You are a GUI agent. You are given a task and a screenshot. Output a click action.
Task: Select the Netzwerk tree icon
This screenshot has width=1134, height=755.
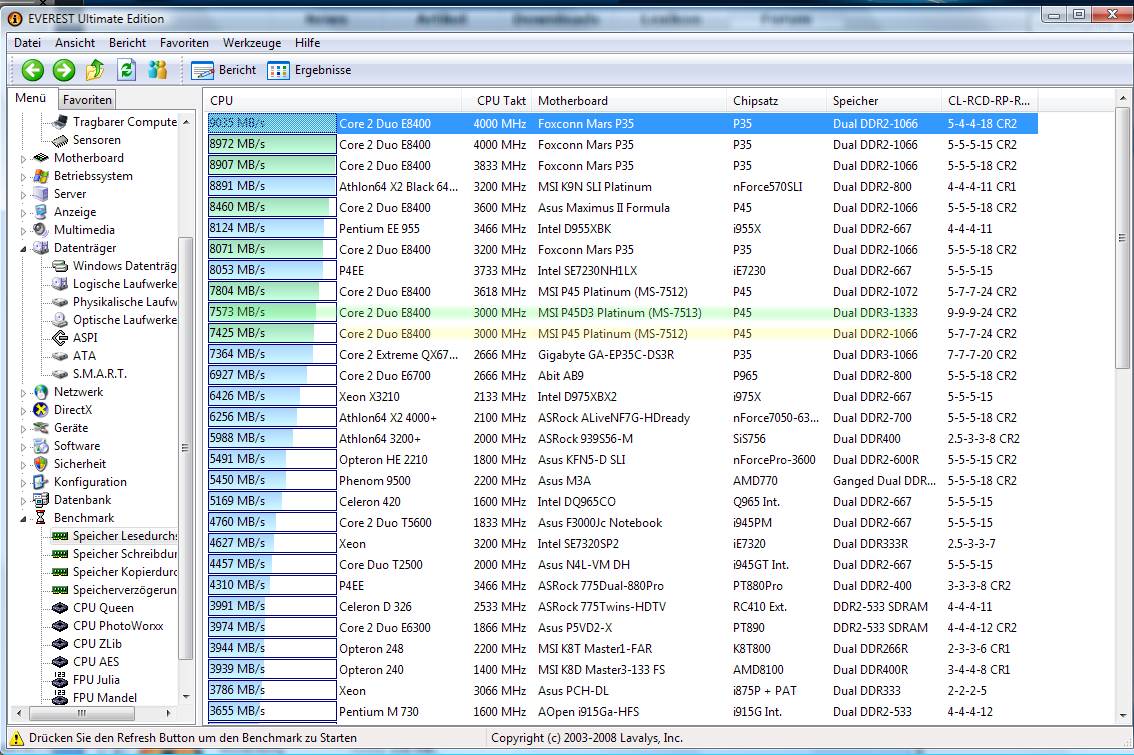(41, 392)
